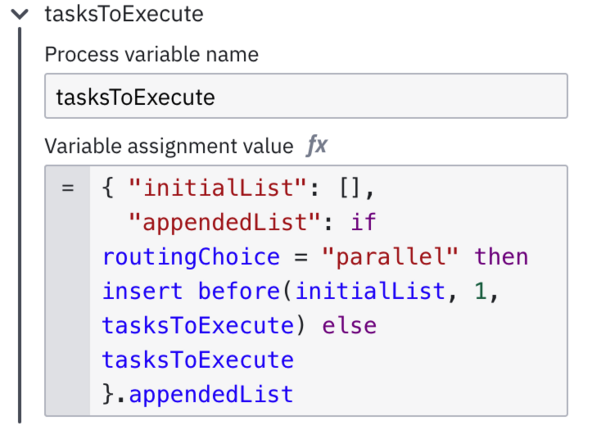
Task: Click the 'else' keyword in the expression
Action: click(x=349, y=326)
